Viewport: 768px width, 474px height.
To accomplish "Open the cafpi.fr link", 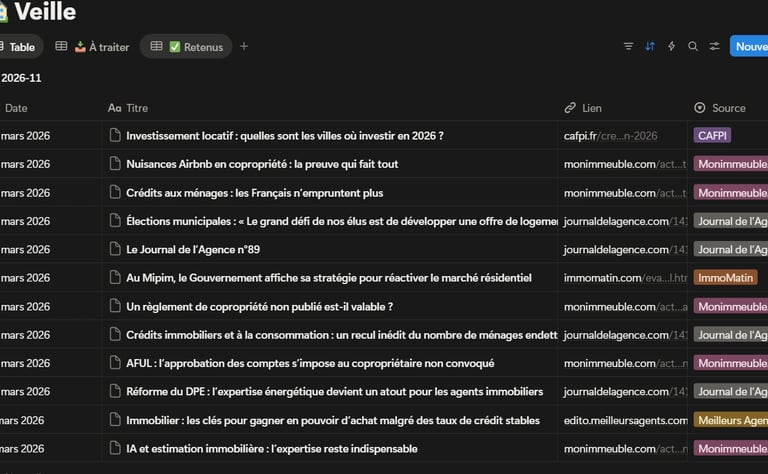I will tap(609, 135).
